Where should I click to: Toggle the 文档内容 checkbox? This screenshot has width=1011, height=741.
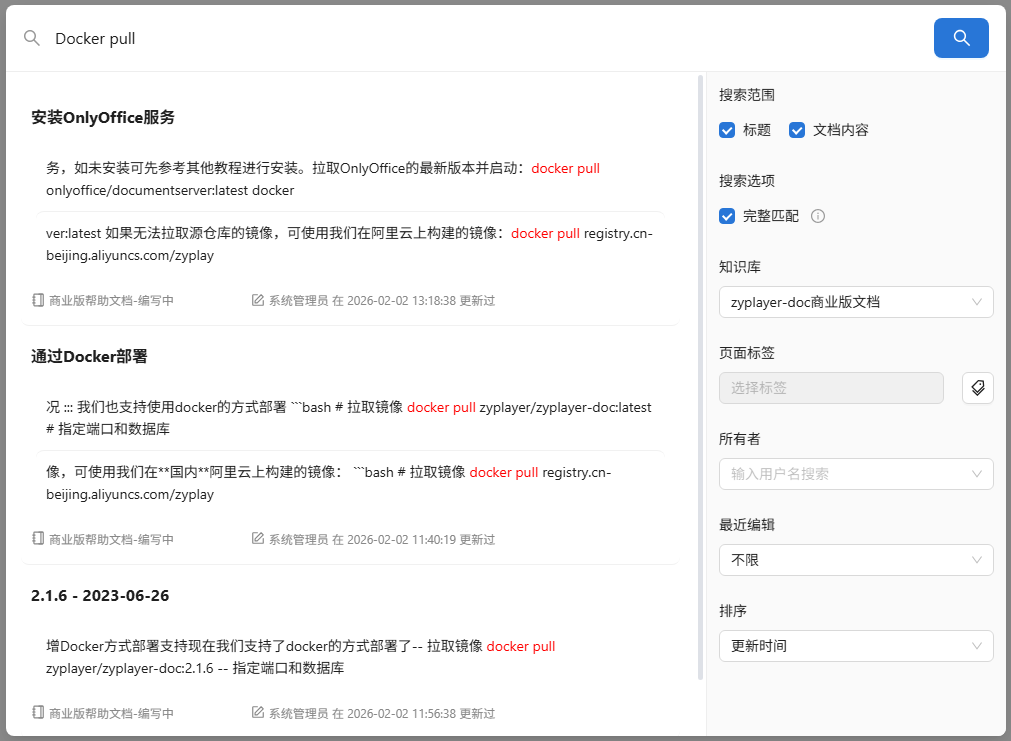click(797, 130)
